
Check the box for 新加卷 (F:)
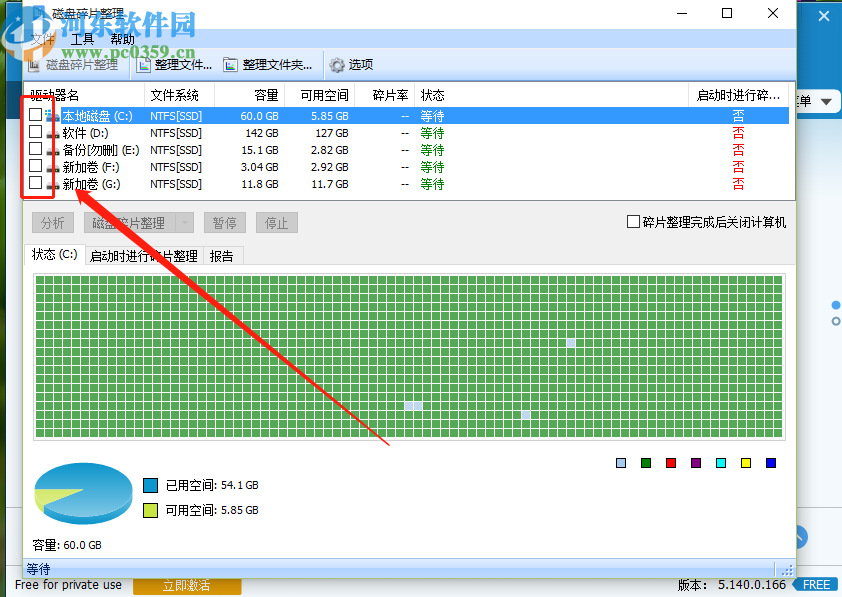pos(35,165)
